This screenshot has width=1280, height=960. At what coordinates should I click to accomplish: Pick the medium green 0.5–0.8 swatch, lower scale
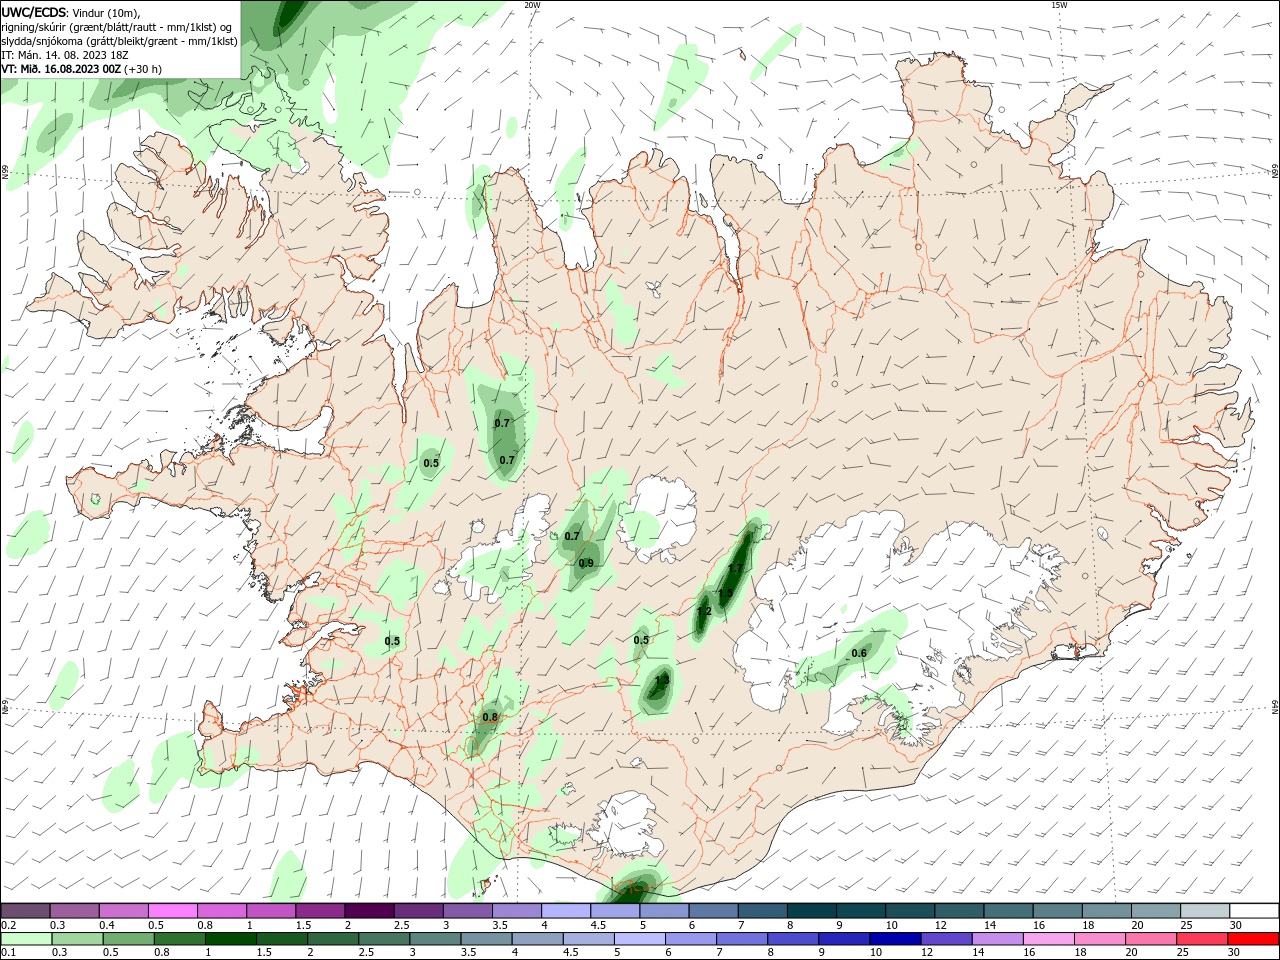[x=128, y=939]
